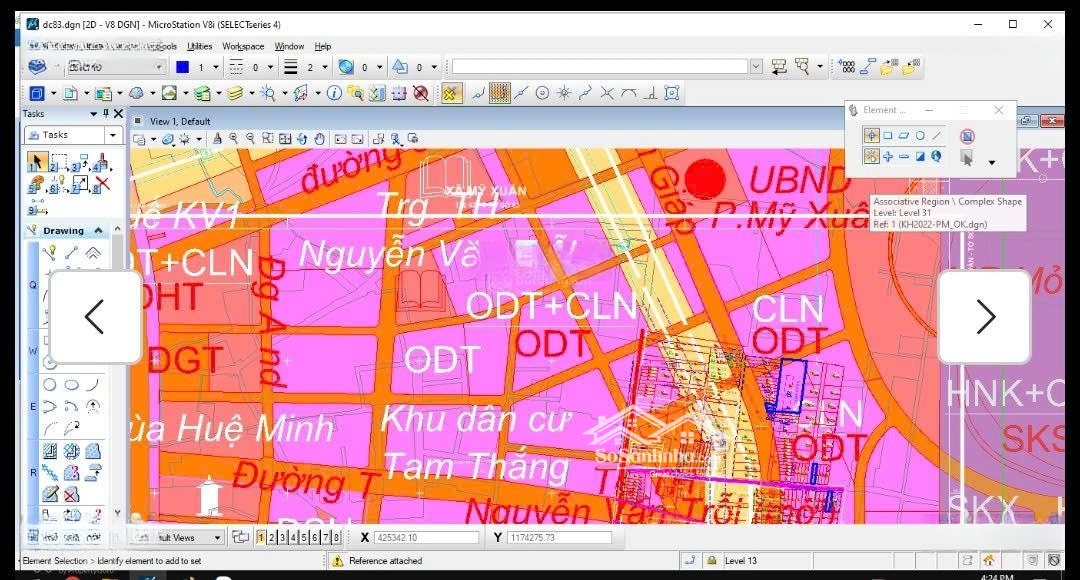1080x580 pixels.
Task: Toggle view number 1 button on
Action: click(x=261, y=538)
